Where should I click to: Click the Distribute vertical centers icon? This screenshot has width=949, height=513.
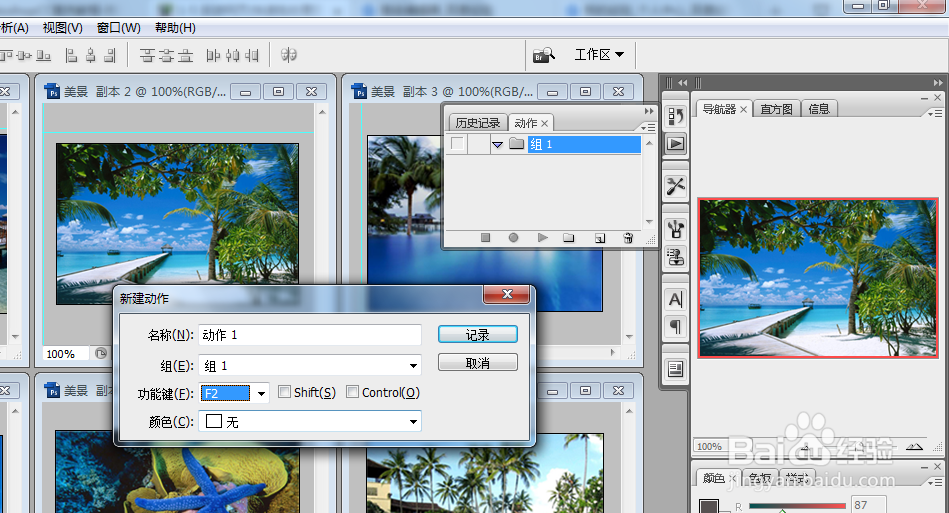coord(166,56)
